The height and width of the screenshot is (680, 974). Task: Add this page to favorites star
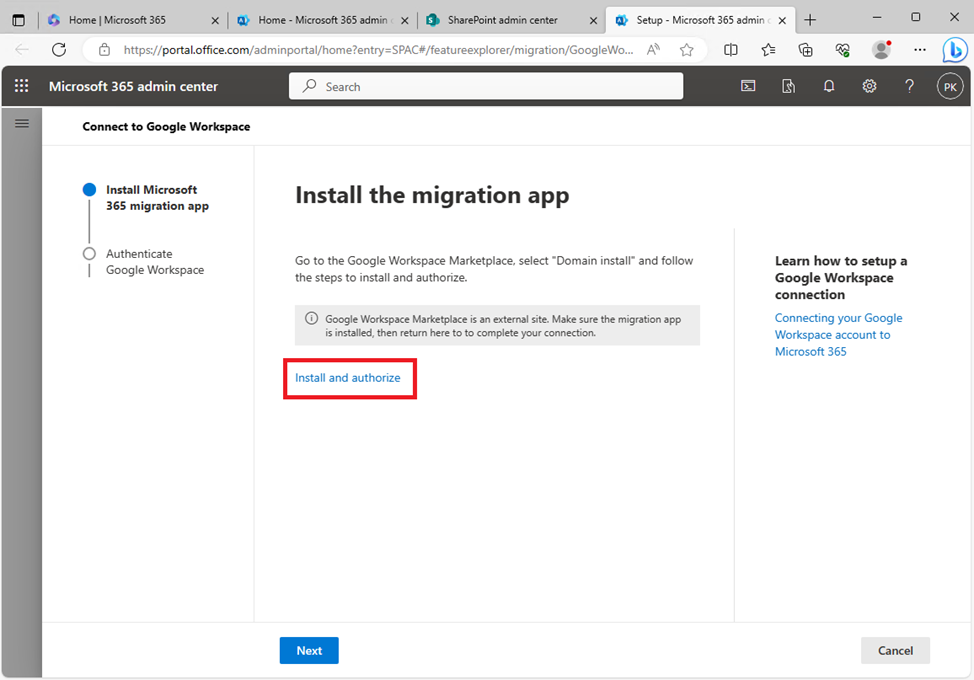(686, 50)
